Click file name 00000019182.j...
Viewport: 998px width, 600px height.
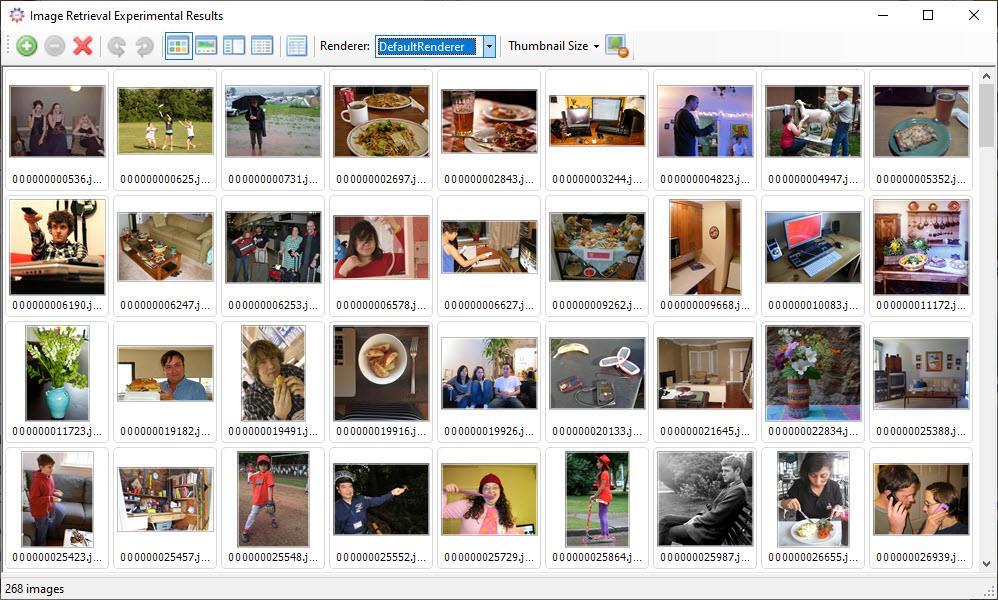[165, 431]
